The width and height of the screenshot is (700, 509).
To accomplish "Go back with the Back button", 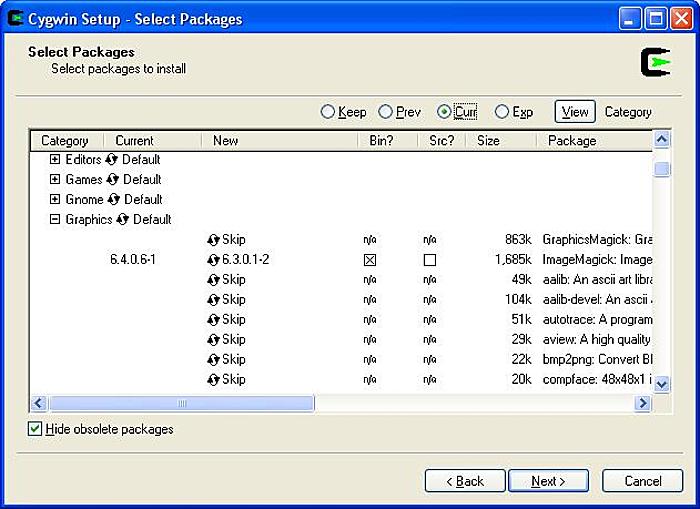I will [x=465, y=481].
